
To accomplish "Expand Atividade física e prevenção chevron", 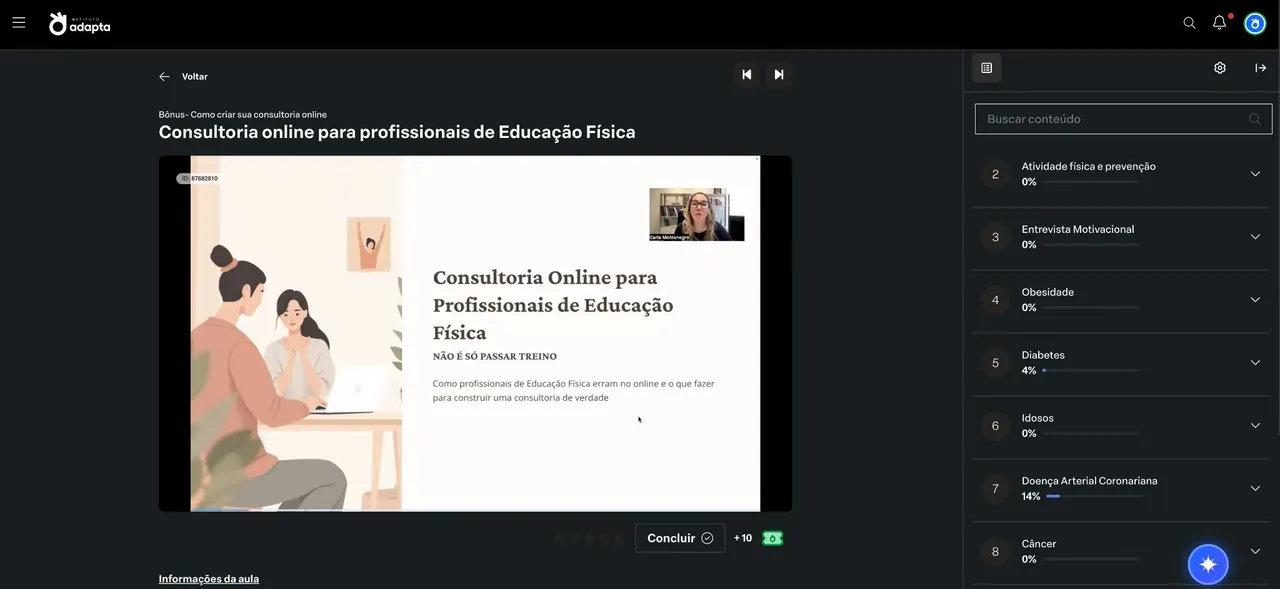I will tap(1255, 174).
